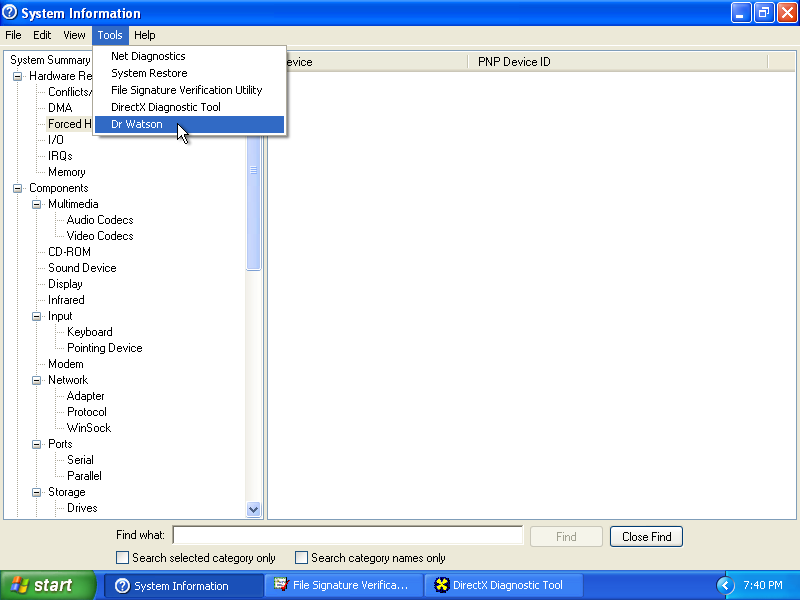
Task: Click the System Information taskbar button
Action: (182, 585)
